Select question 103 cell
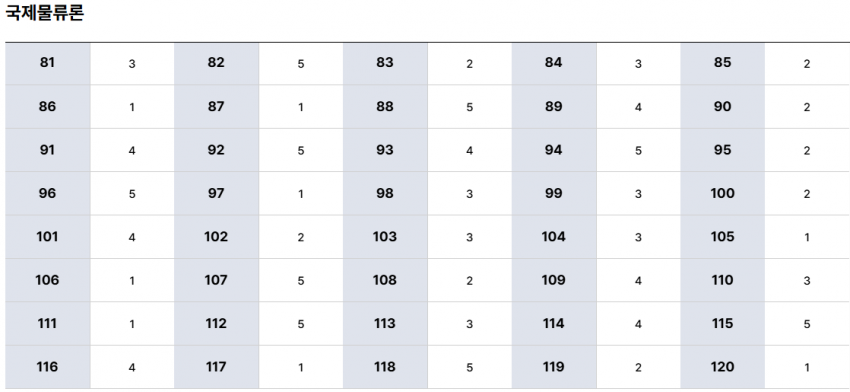Image resolution: width=850 pixels, height=392 pixels. click(385, 237)
